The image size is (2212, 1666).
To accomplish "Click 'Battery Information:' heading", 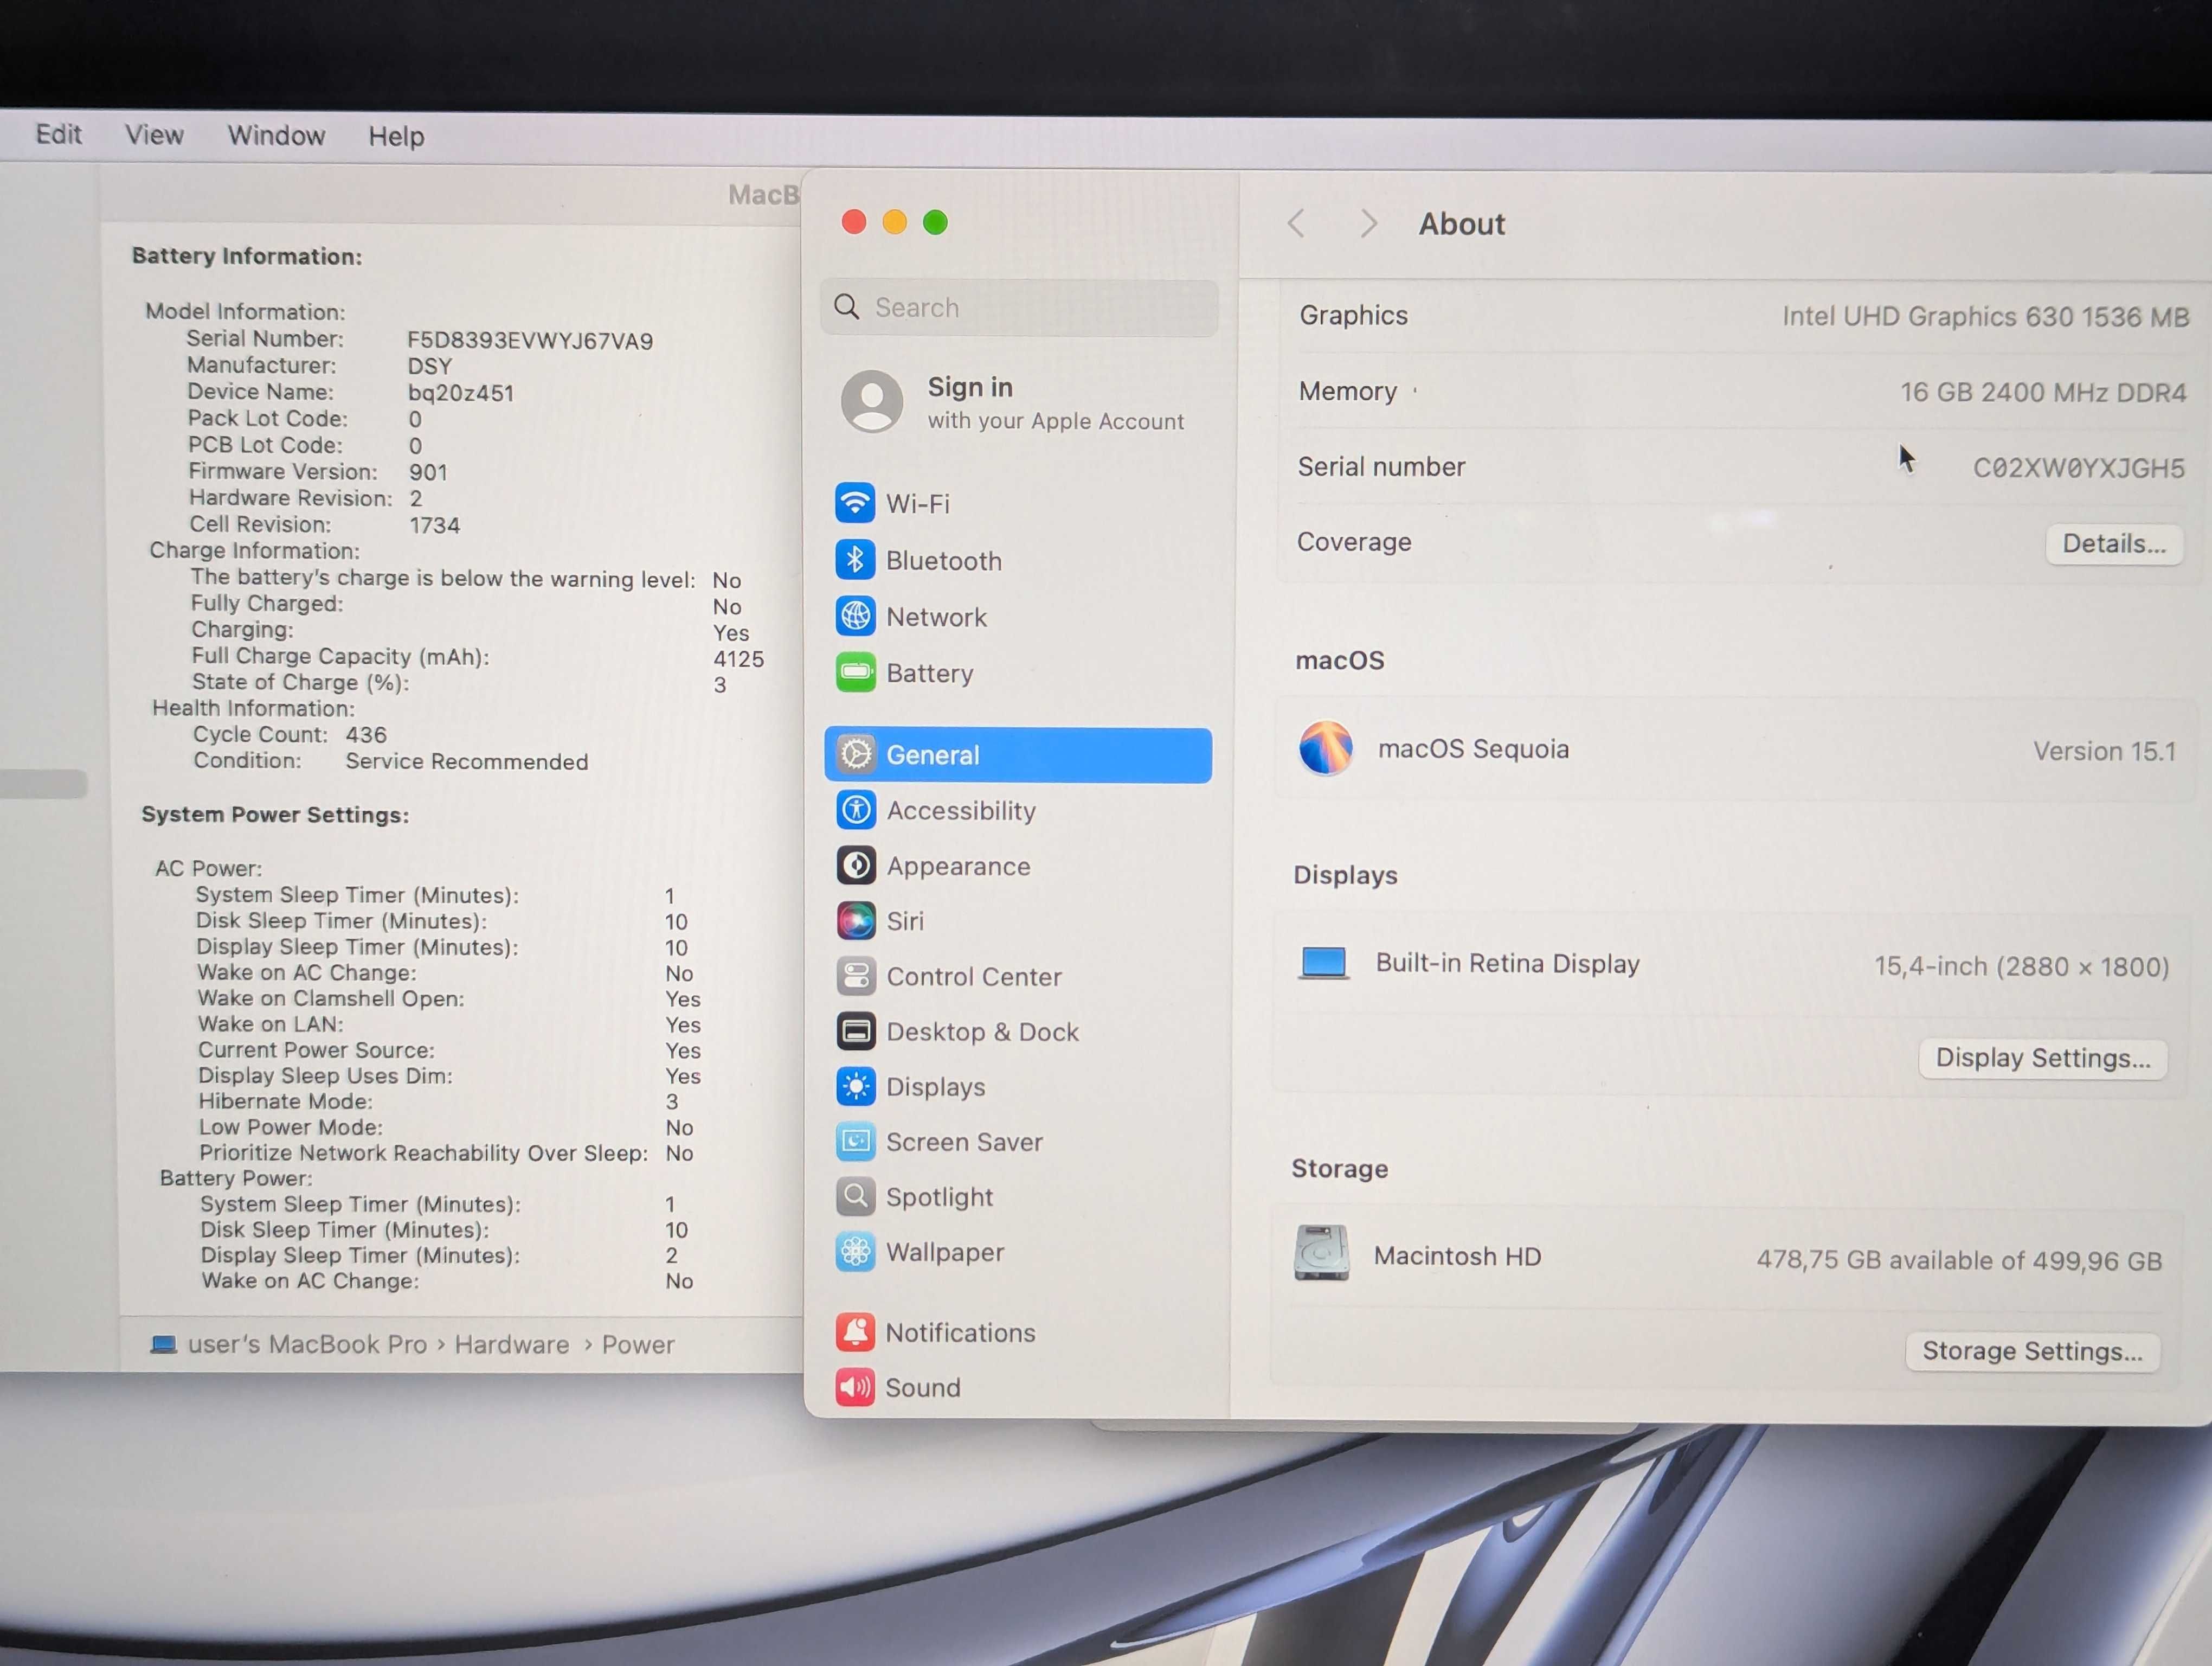I will click(247, 256).
